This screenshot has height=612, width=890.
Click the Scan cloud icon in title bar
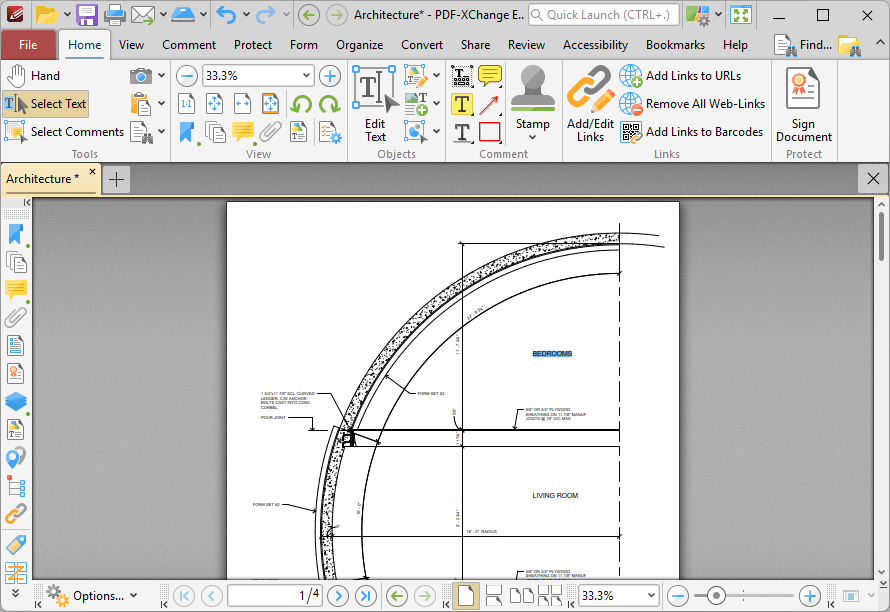(x=183, y=15)
